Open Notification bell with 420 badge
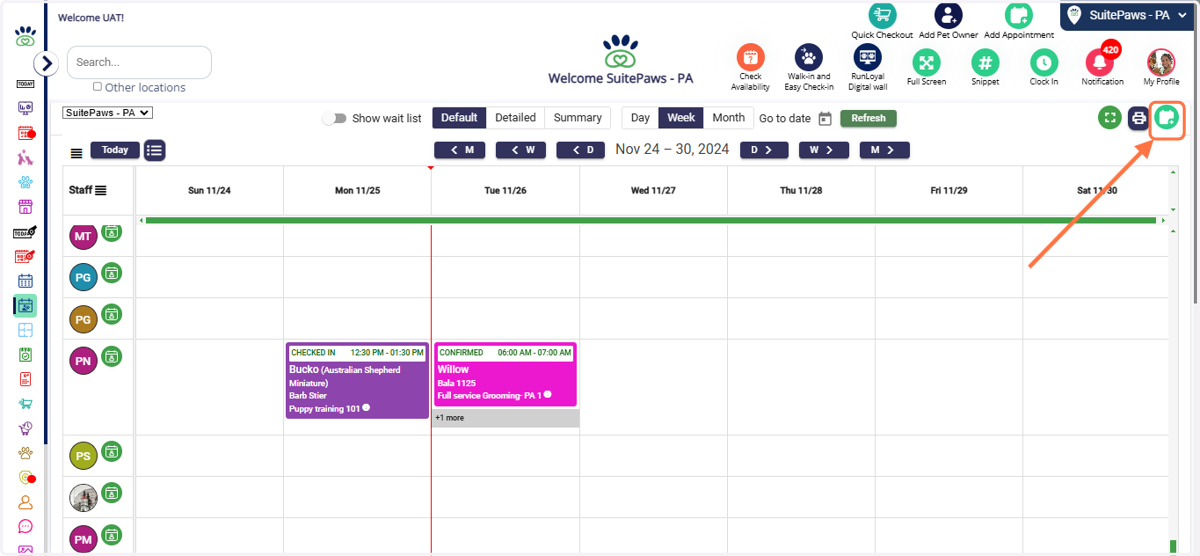The width and height of the screenshot is (1200, 556). 1099,62
